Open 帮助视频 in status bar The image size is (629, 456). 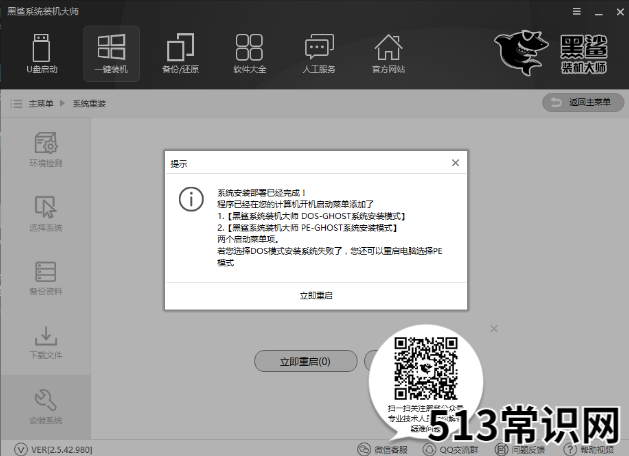(589, 450)
